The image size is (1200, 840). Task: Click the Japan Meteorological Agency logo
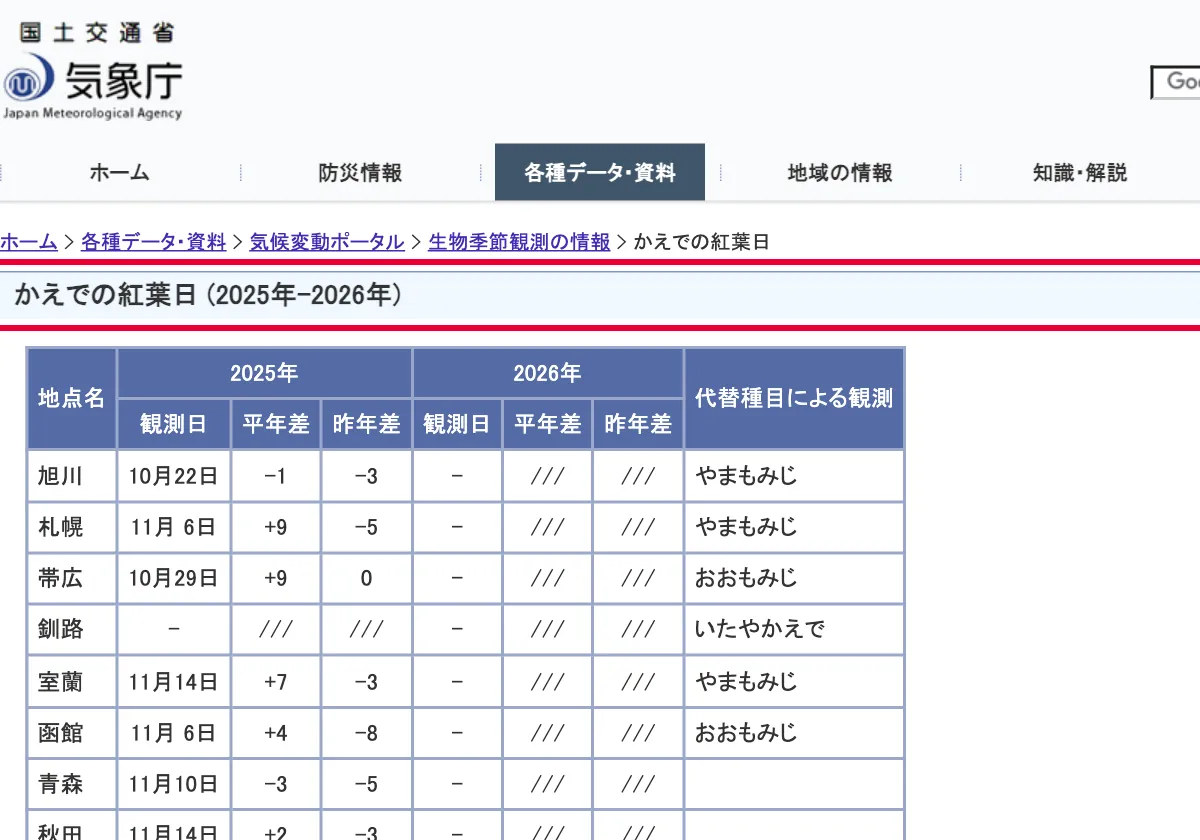92,86
